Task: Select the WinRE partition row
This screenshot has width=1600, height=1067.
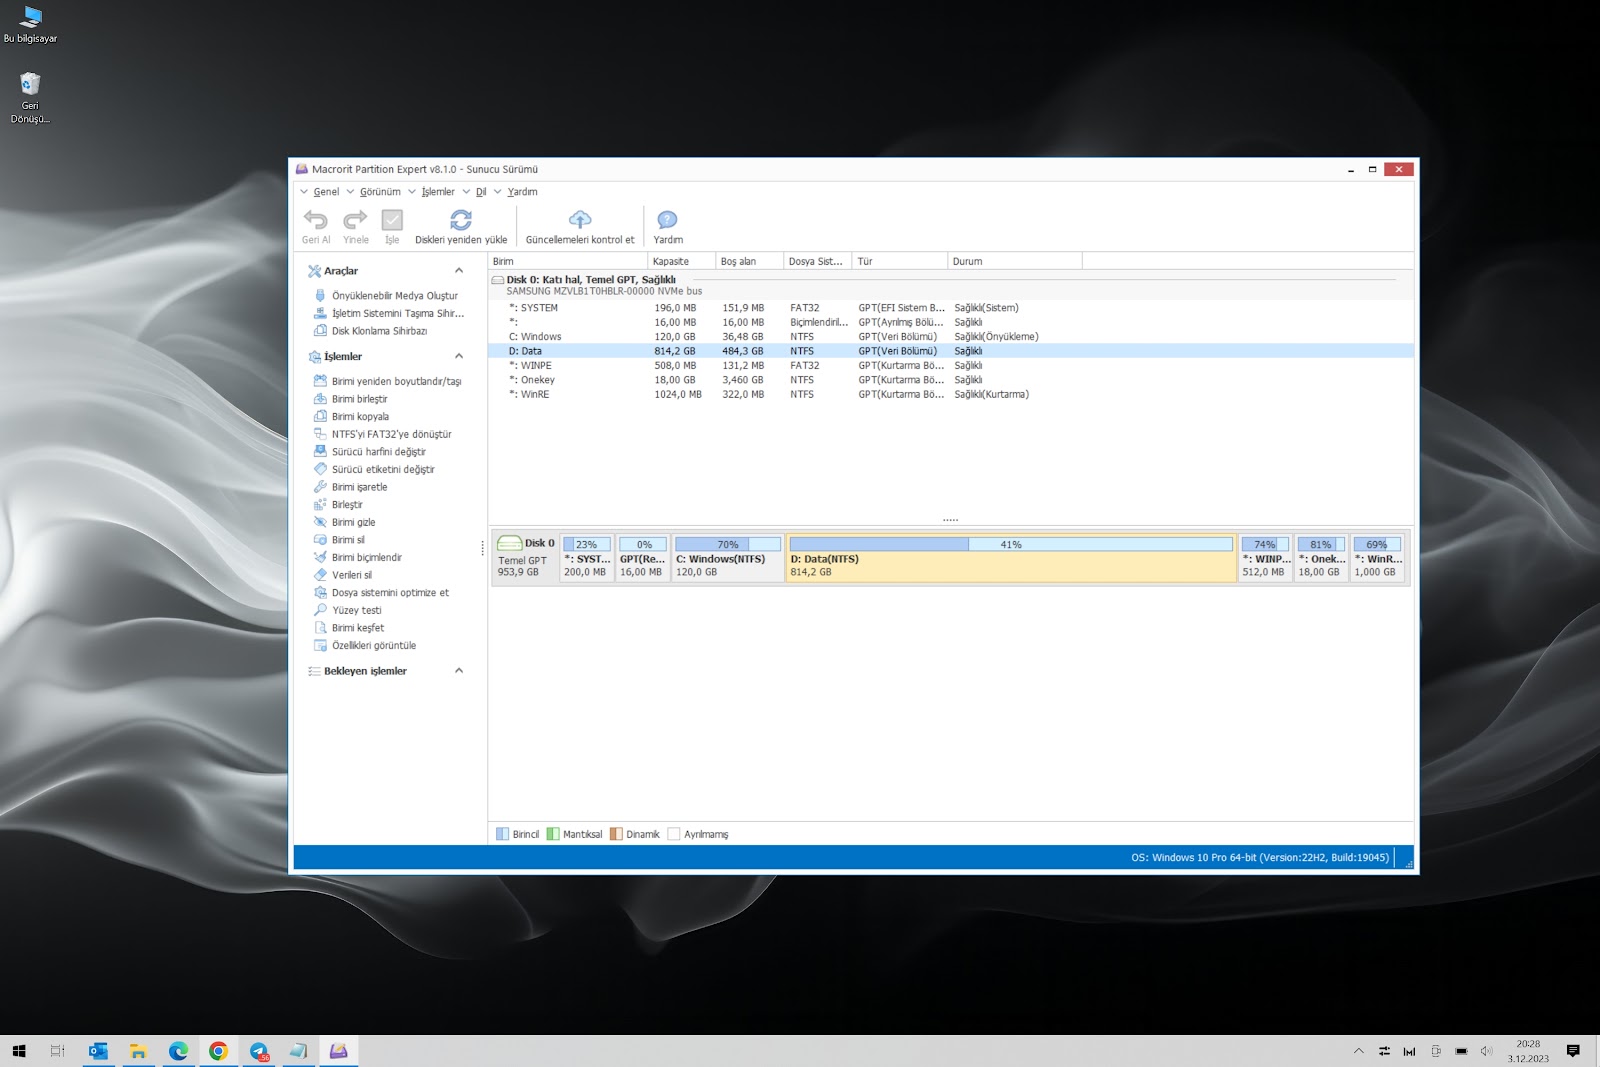Action: pyautogui.click(x=951, y=394)
